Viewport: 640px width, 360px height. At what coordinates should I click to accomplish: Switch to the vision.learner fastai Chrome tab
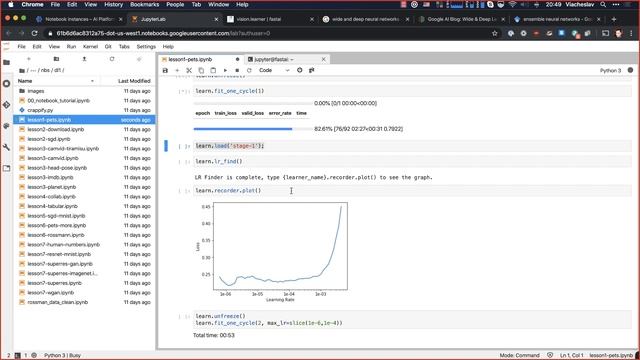[269, 19]
